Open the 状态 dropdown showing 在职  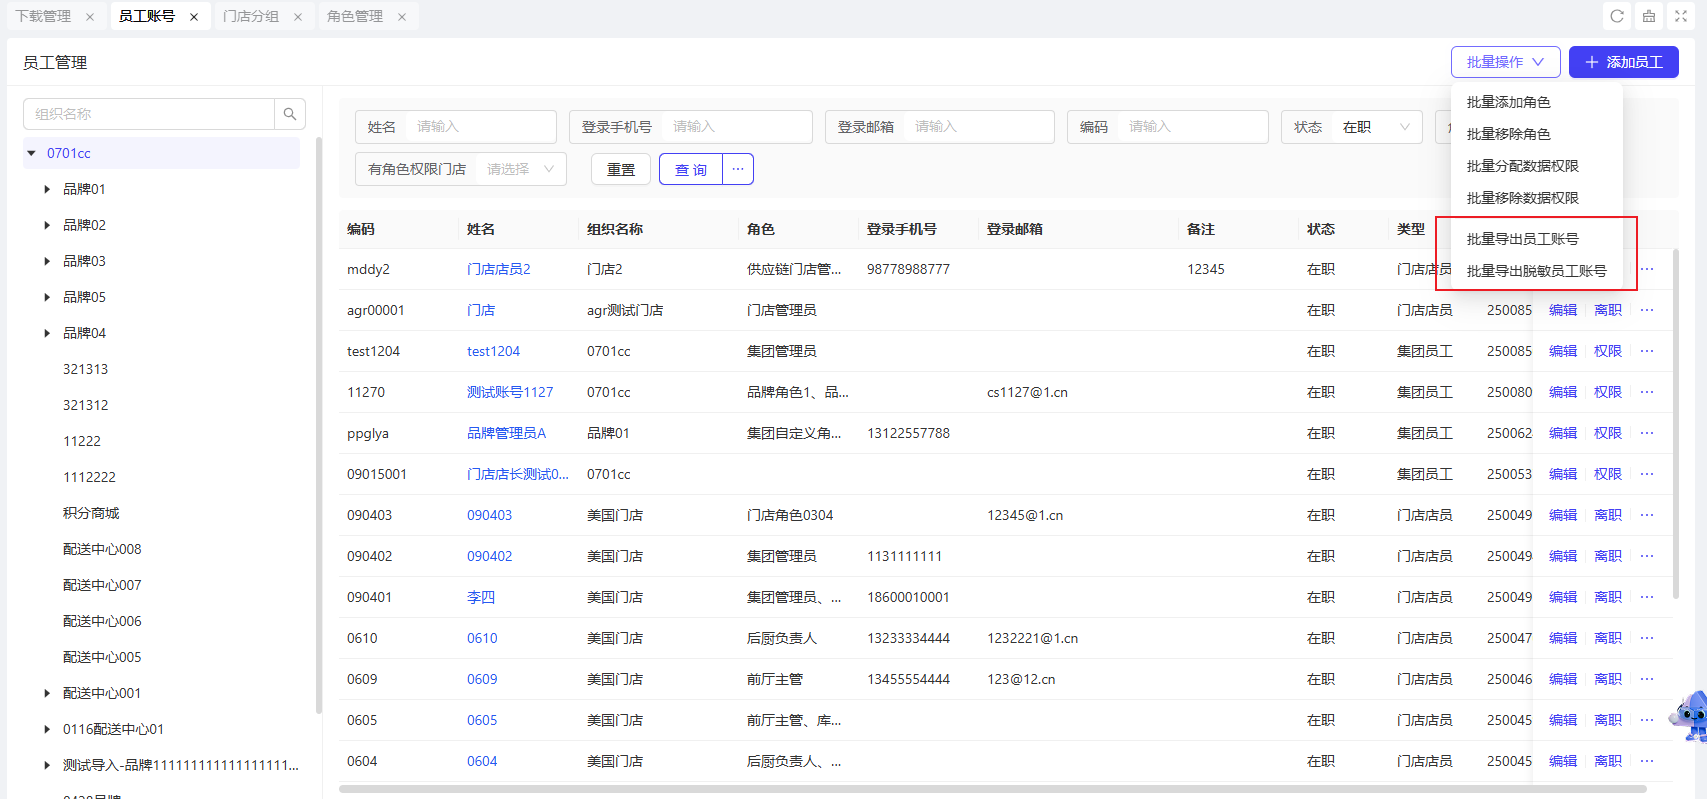1375,127
